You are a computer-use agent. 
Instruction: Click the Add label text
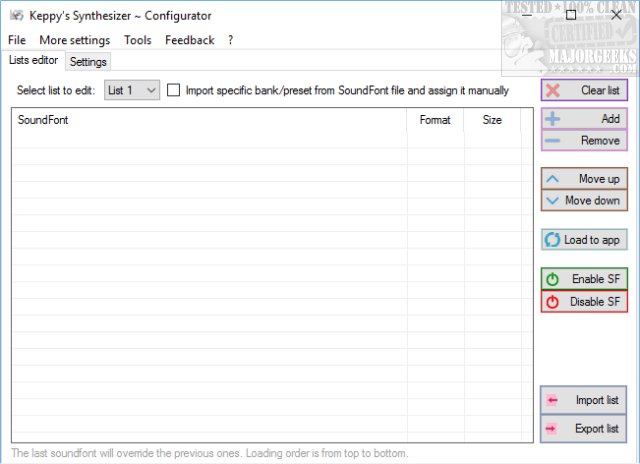pyautogui.click(x=611, y=119)
